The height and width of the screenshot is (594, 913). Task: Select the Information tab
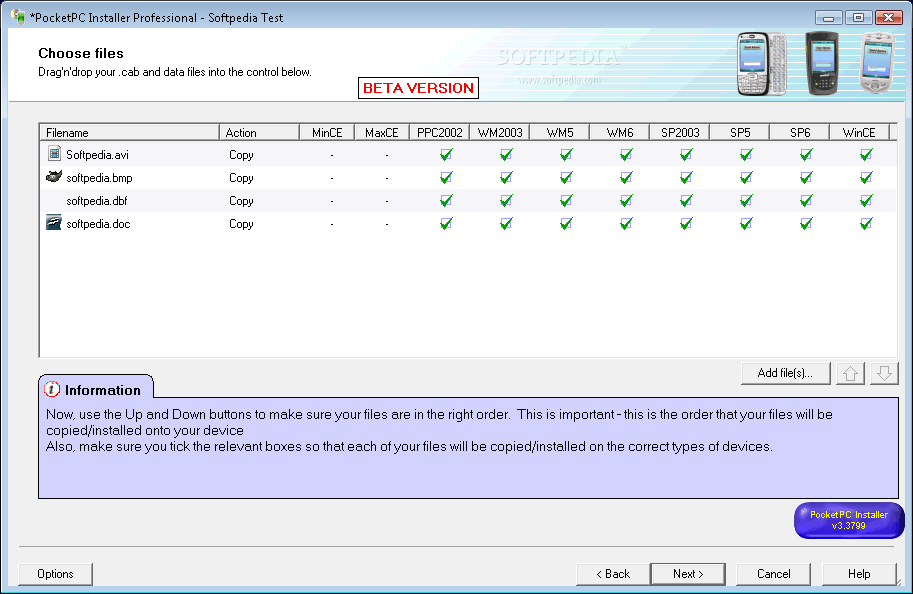coord(96,387)
